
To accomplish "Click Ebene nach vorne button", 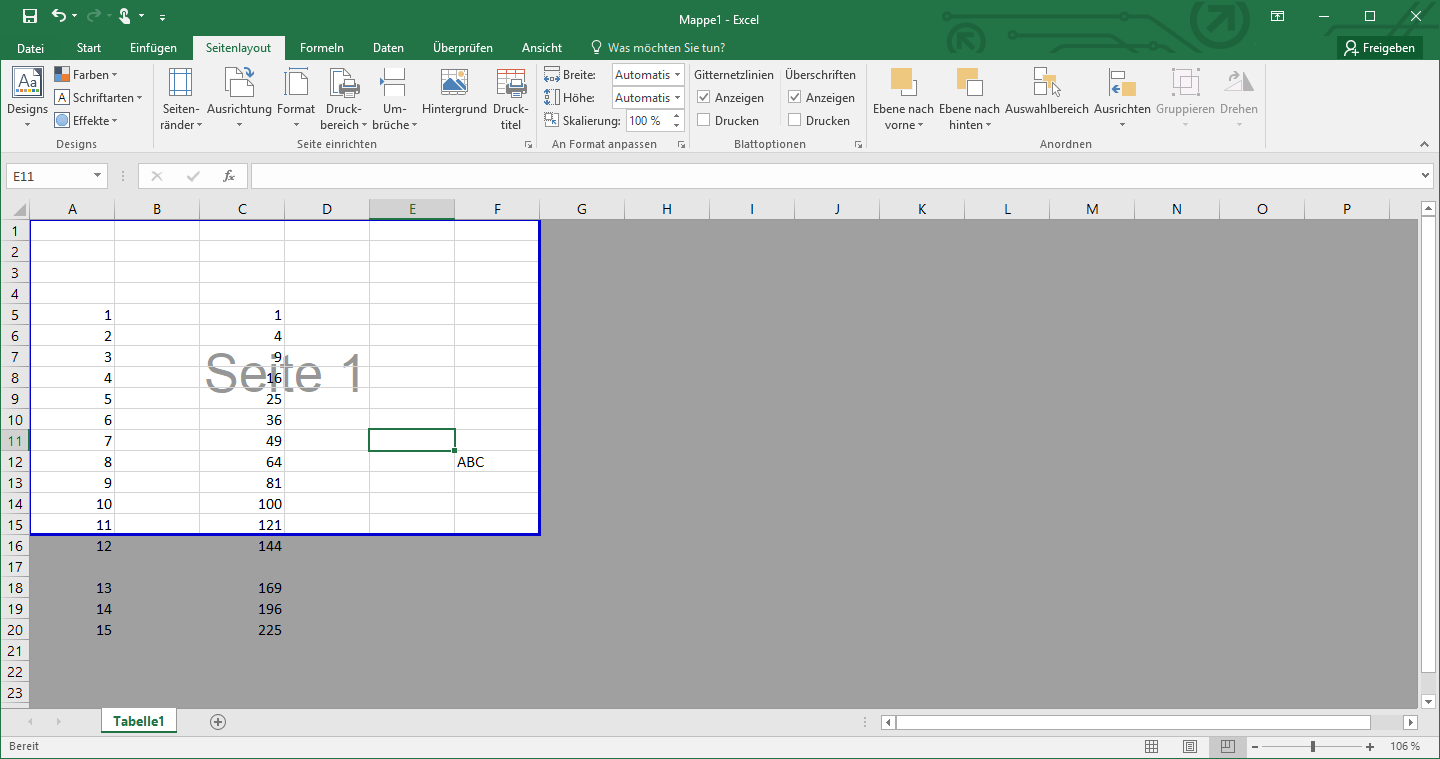I will click(x=903, y=98).
